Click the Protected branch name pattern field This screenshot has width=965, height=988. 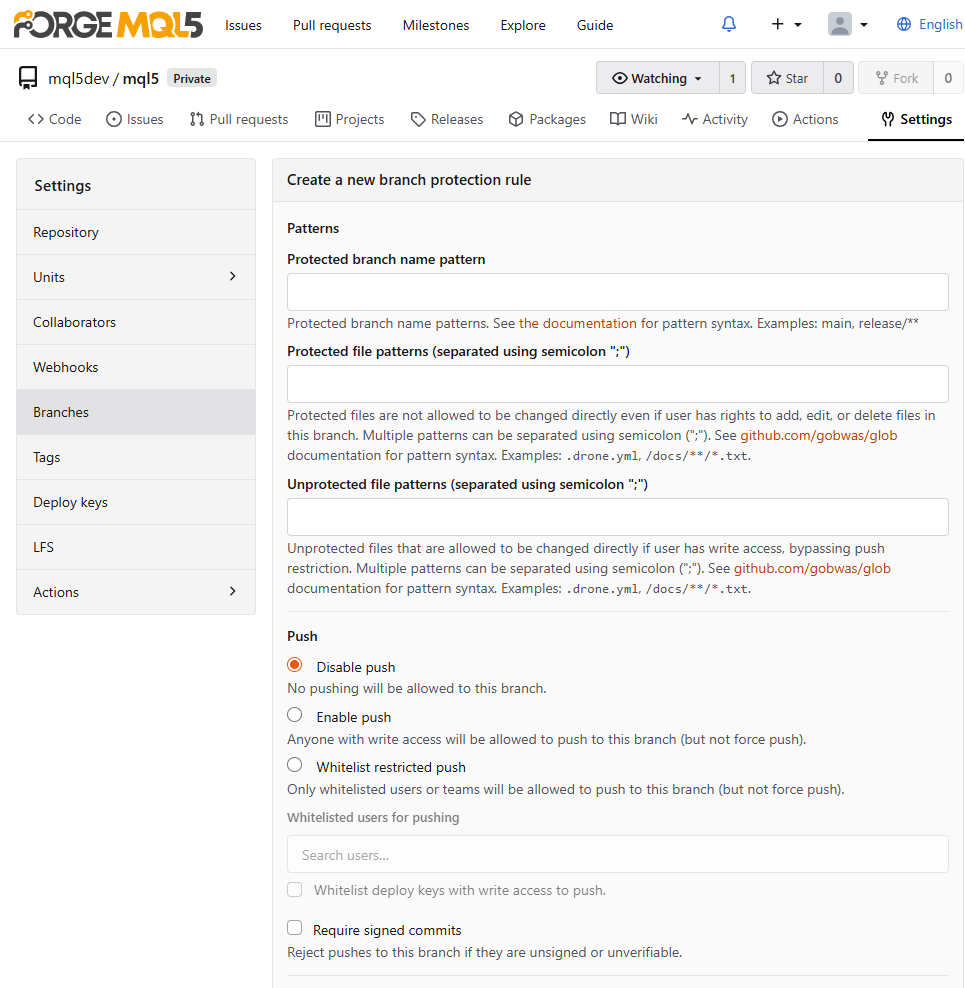(x=618, y=292)
